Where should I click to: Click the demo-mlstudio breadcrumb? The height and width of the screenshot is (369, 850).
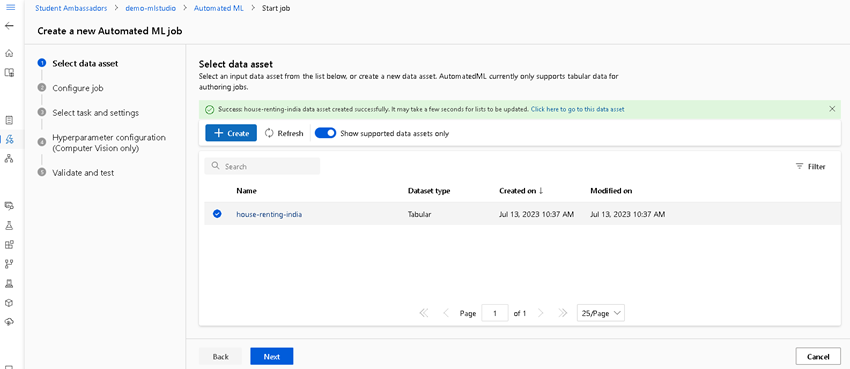150,8
